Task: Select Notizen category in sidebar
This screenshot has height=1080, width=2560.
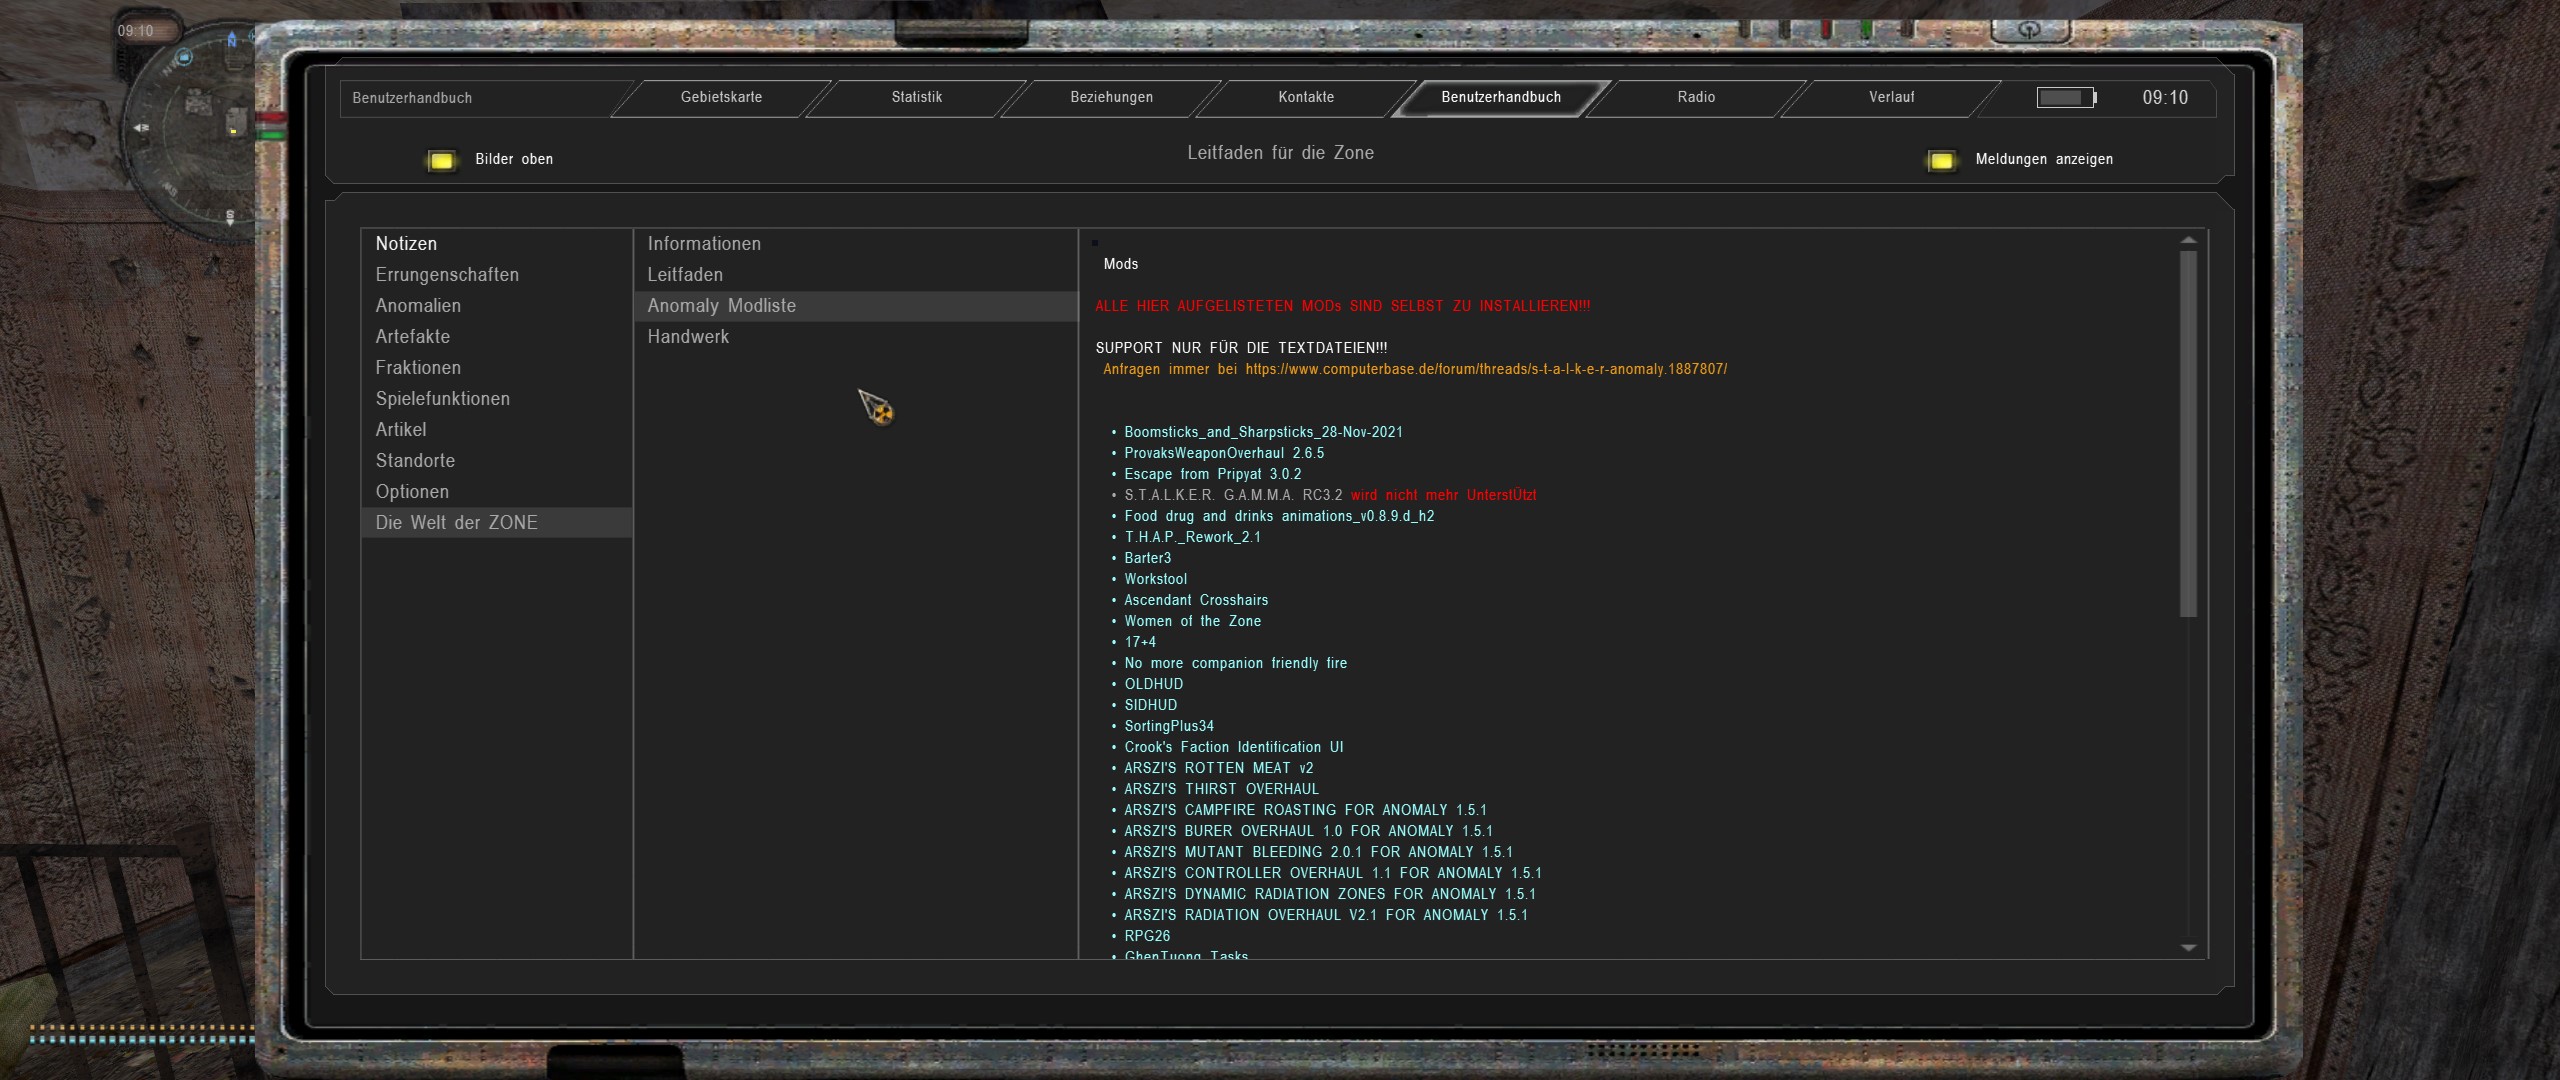Action: tap(406, 244)
